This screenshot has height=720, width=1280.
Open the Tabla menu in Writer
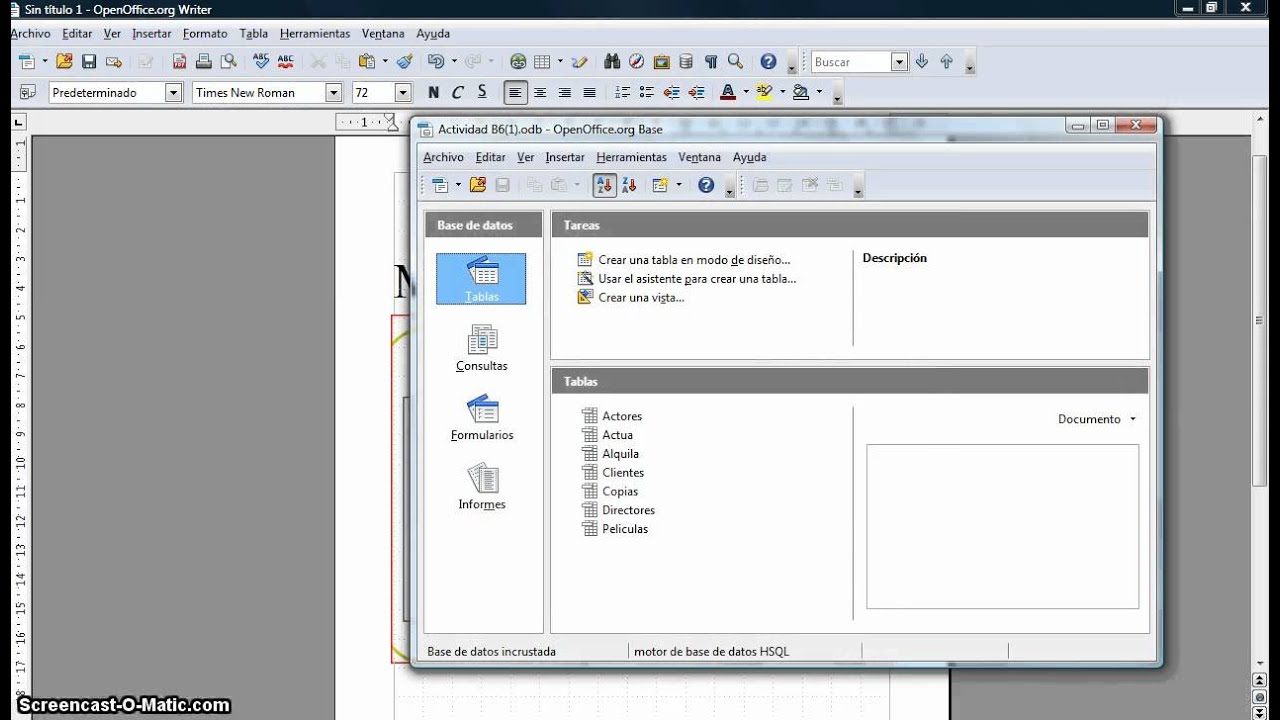253,33
